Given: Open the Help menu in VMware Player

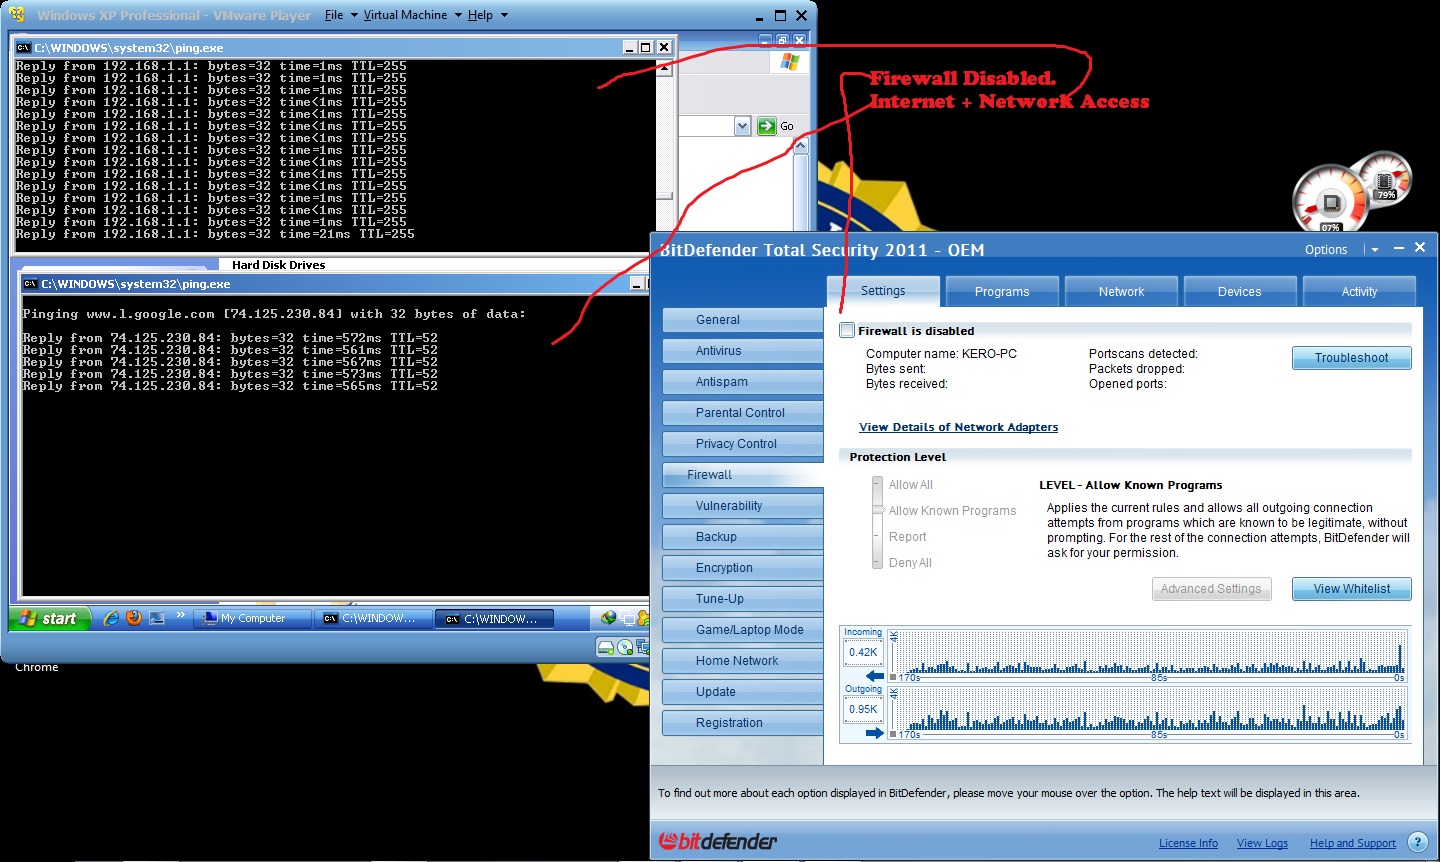Looking at the screenshot, I should (x=487, y=15).
